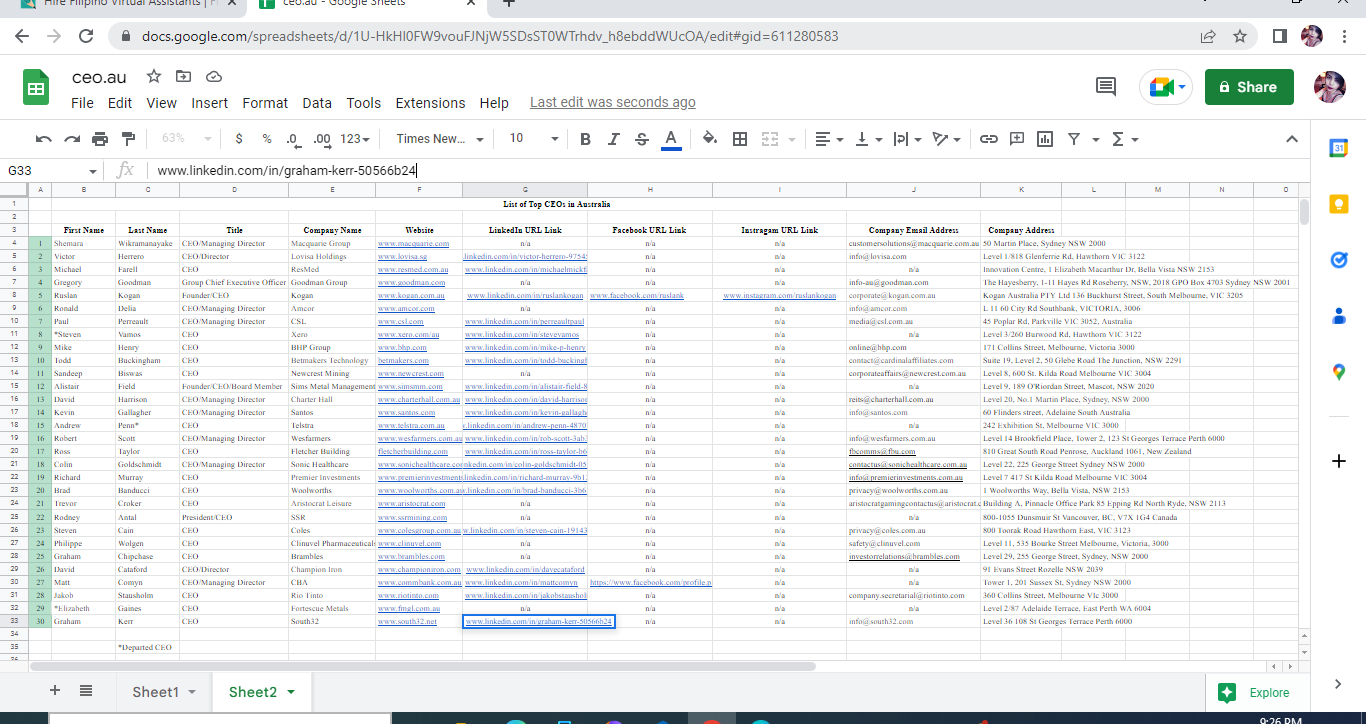
Task: Click the Sheet2 tab
Action: (x=261, y=692)
